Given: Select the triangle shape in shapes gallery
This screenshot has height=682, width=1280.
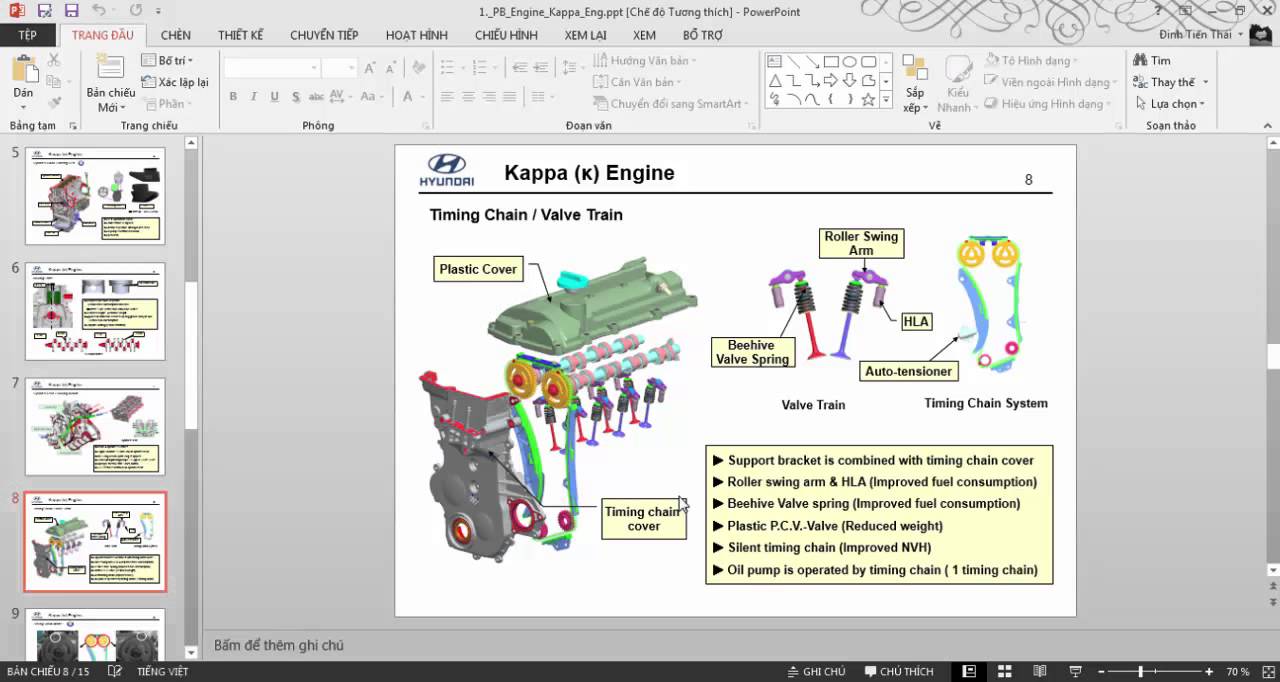Looking at the screenshot, I should 775,80.
